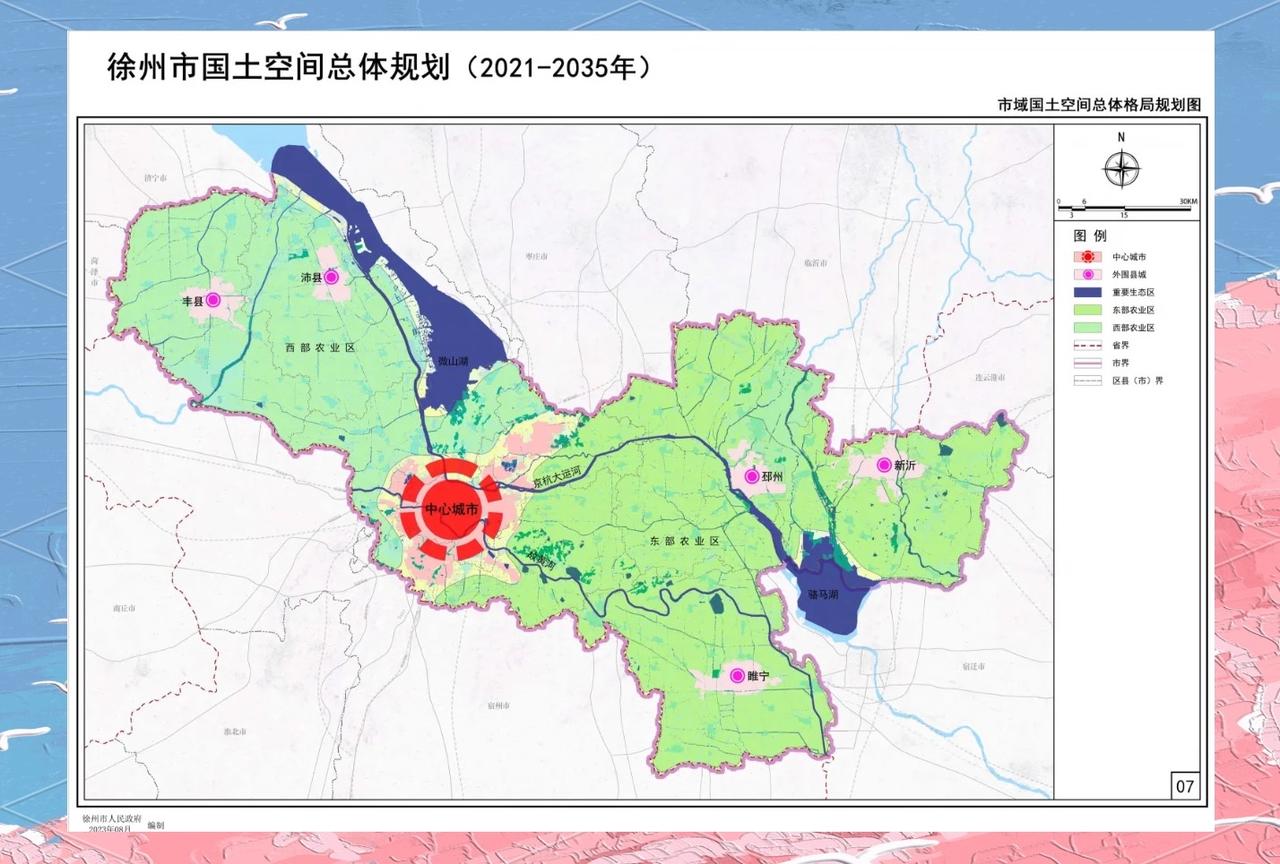Screen dimensions: 1280x864
Task: Click the 宿州市 neighboring city label
Action: [499, 706]
